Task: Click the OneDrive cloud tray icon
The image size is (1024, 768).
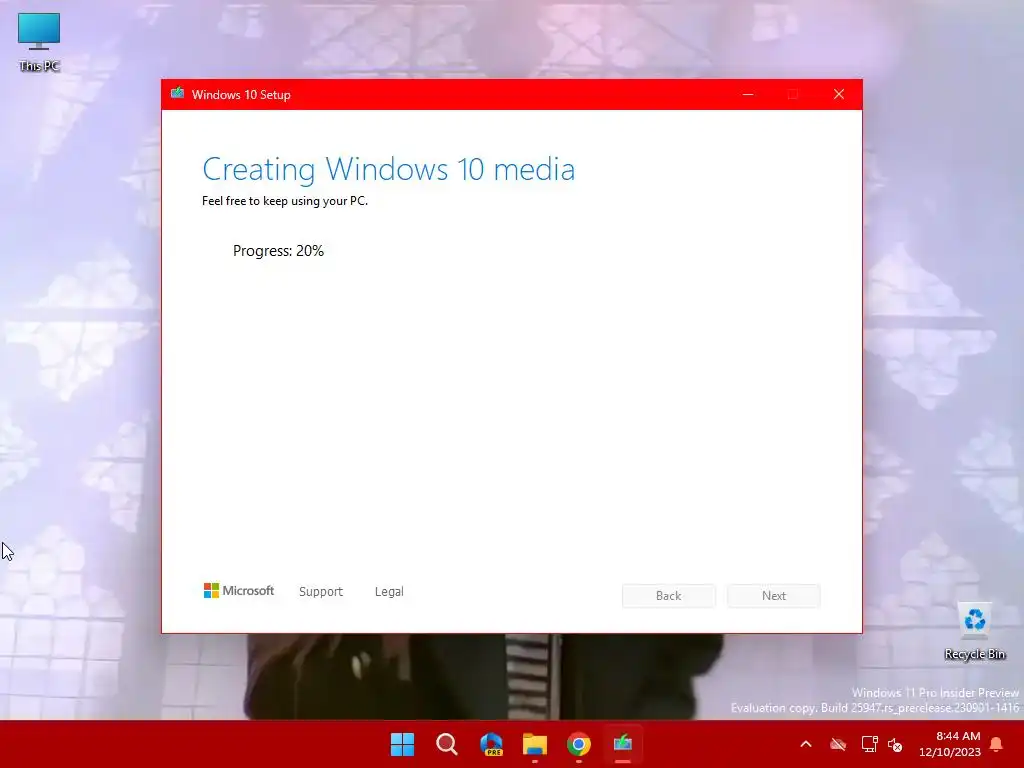Action: tap(838, 744)
